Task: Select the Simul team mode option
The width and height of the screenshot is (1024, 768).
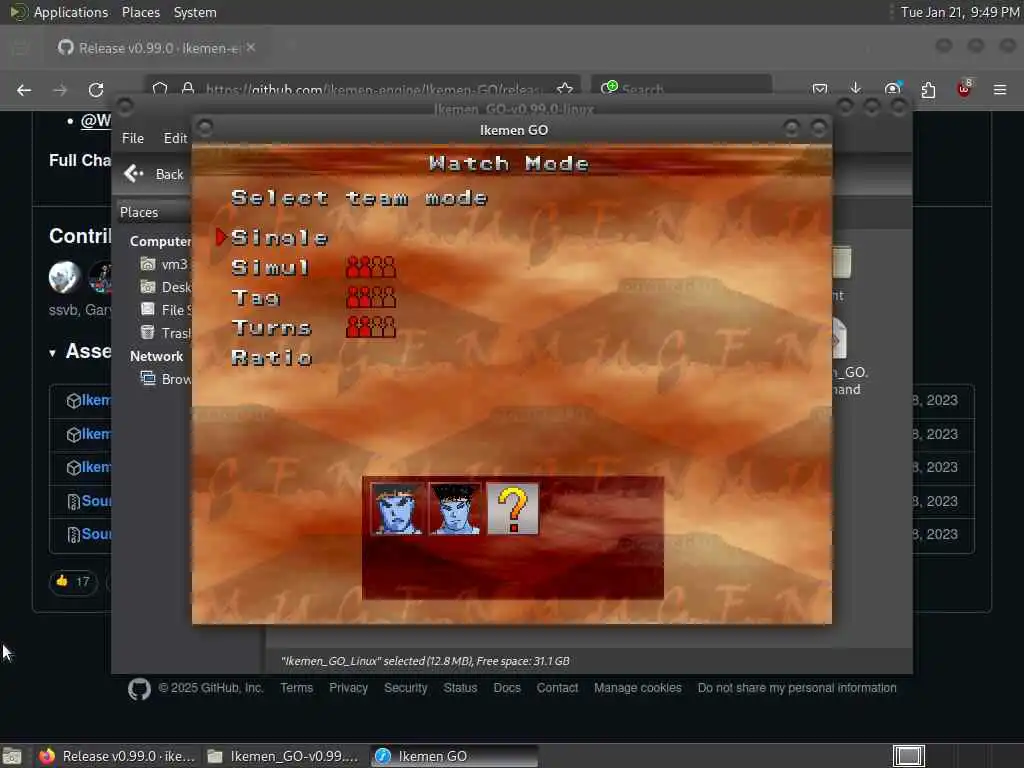Action: [270, 268]
